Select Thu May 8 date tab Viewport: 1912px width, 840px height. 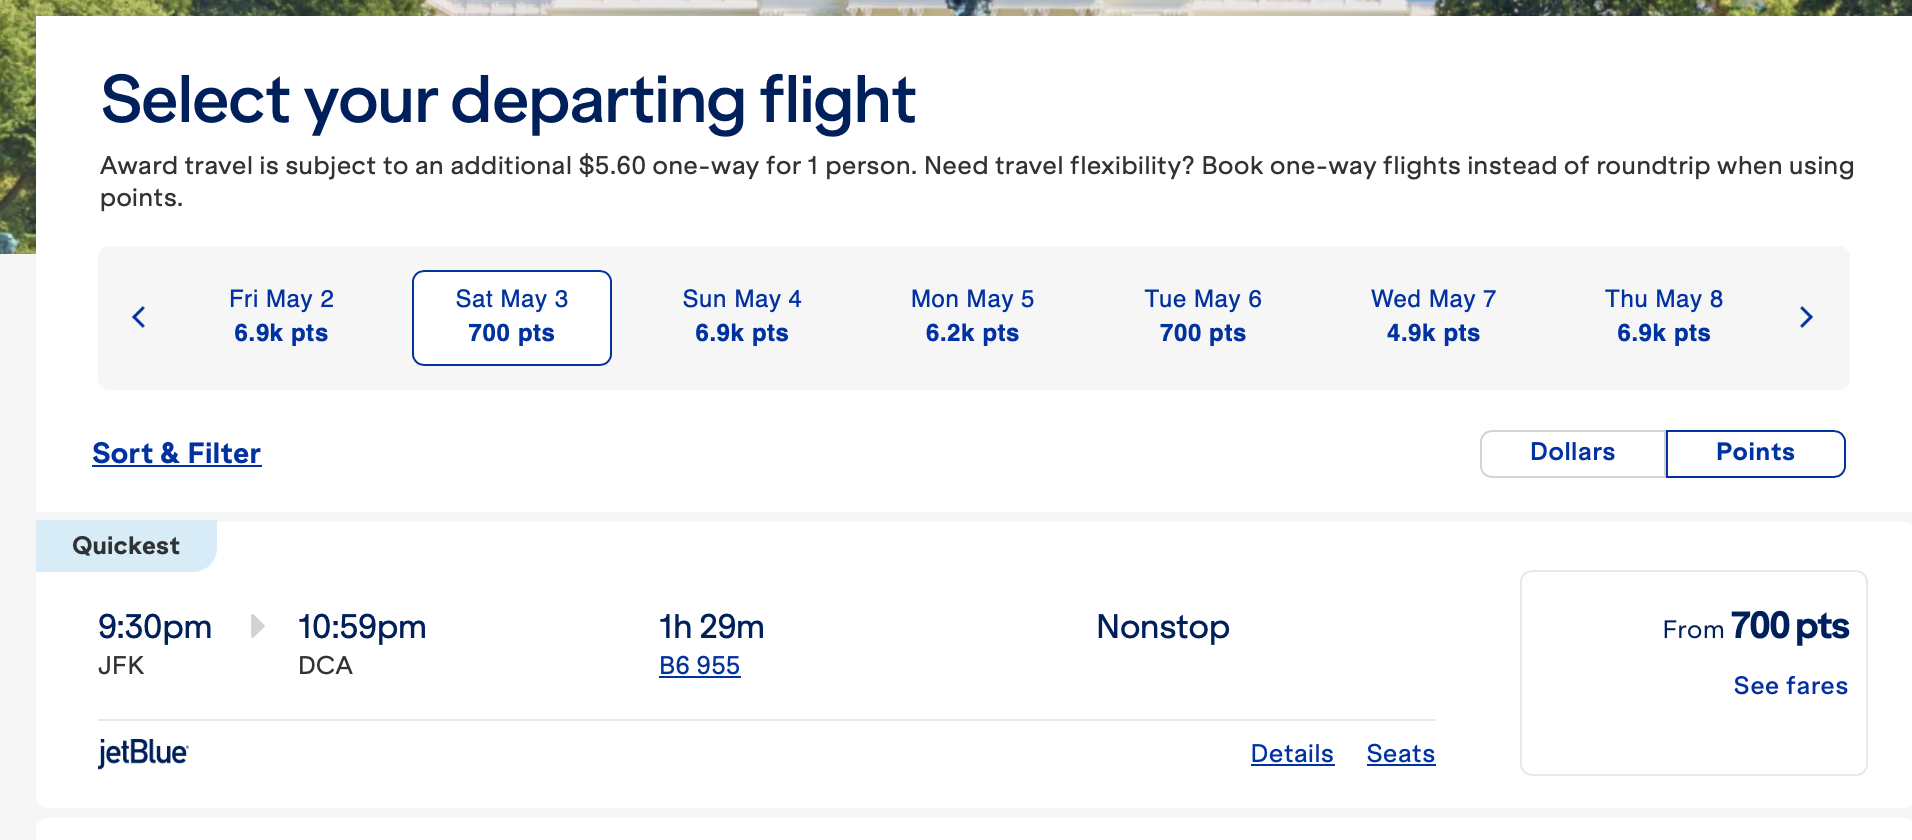tap(1664, 317)
